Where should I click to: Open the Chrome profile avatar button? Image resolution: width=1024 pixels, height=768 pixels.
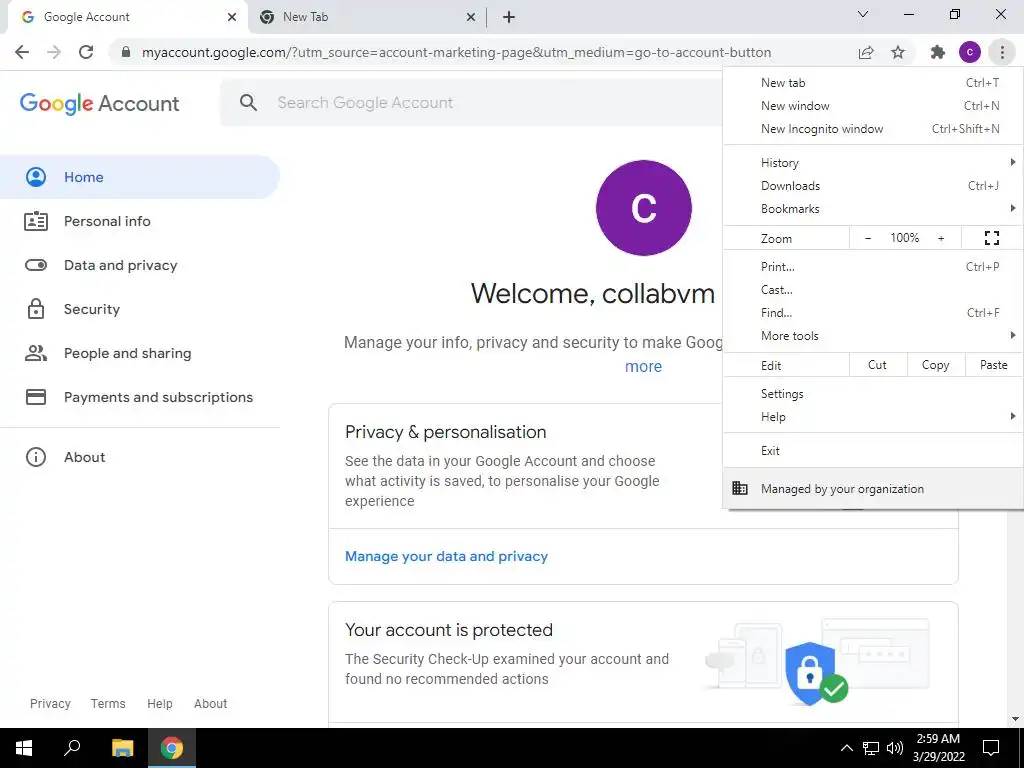(970, 52)
